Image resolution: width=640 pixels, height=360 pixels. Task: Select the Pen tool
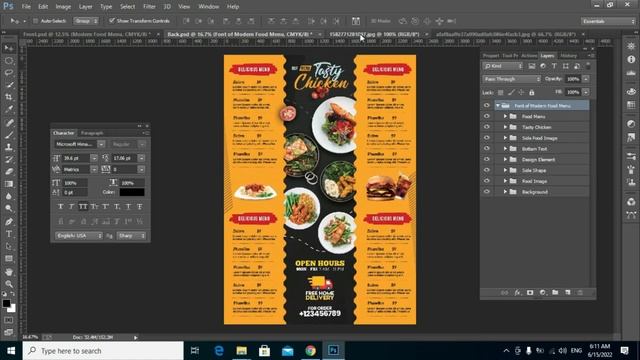pyautogui.click(x=9, y=222)
